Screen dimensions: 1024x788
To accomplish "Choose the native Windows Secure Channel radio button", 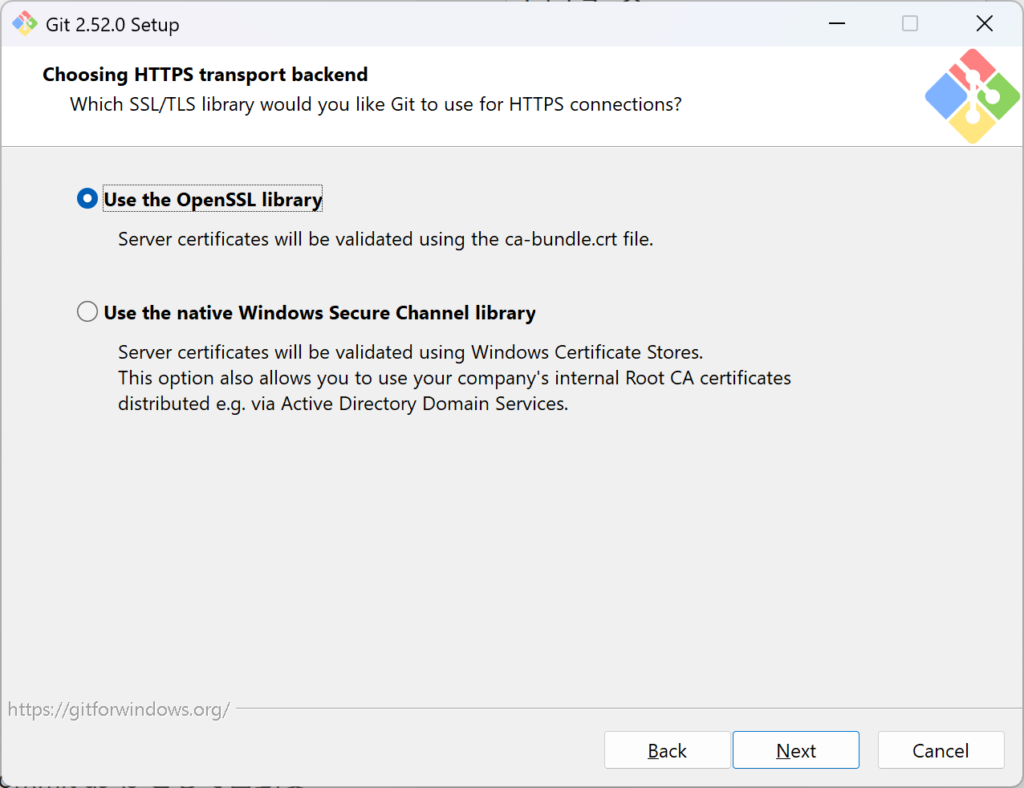I will tap(88, 313).
